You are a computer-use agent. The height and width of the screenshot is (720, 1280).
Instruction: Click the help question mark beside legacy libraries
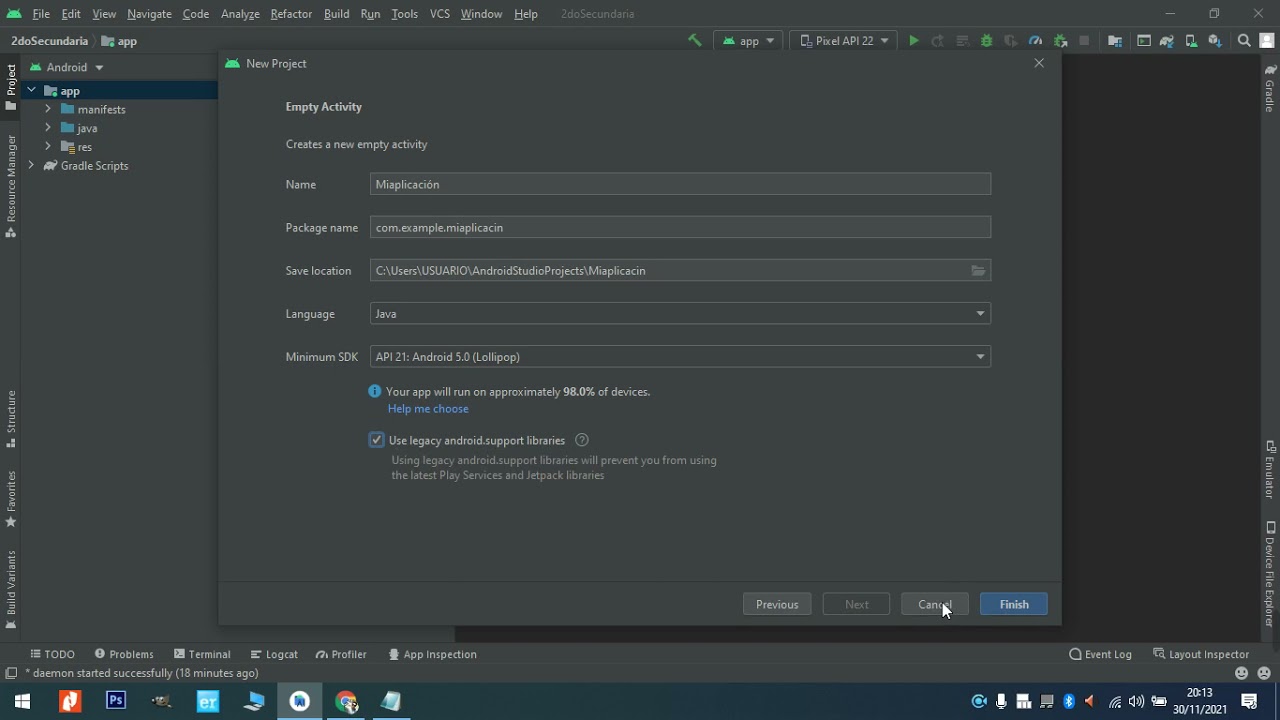tap(582, 440)
